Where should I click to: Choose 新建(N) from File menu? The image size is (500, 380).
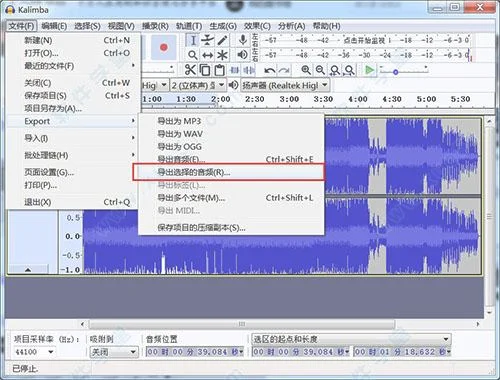pyautogui.click(x=73, y=40)
